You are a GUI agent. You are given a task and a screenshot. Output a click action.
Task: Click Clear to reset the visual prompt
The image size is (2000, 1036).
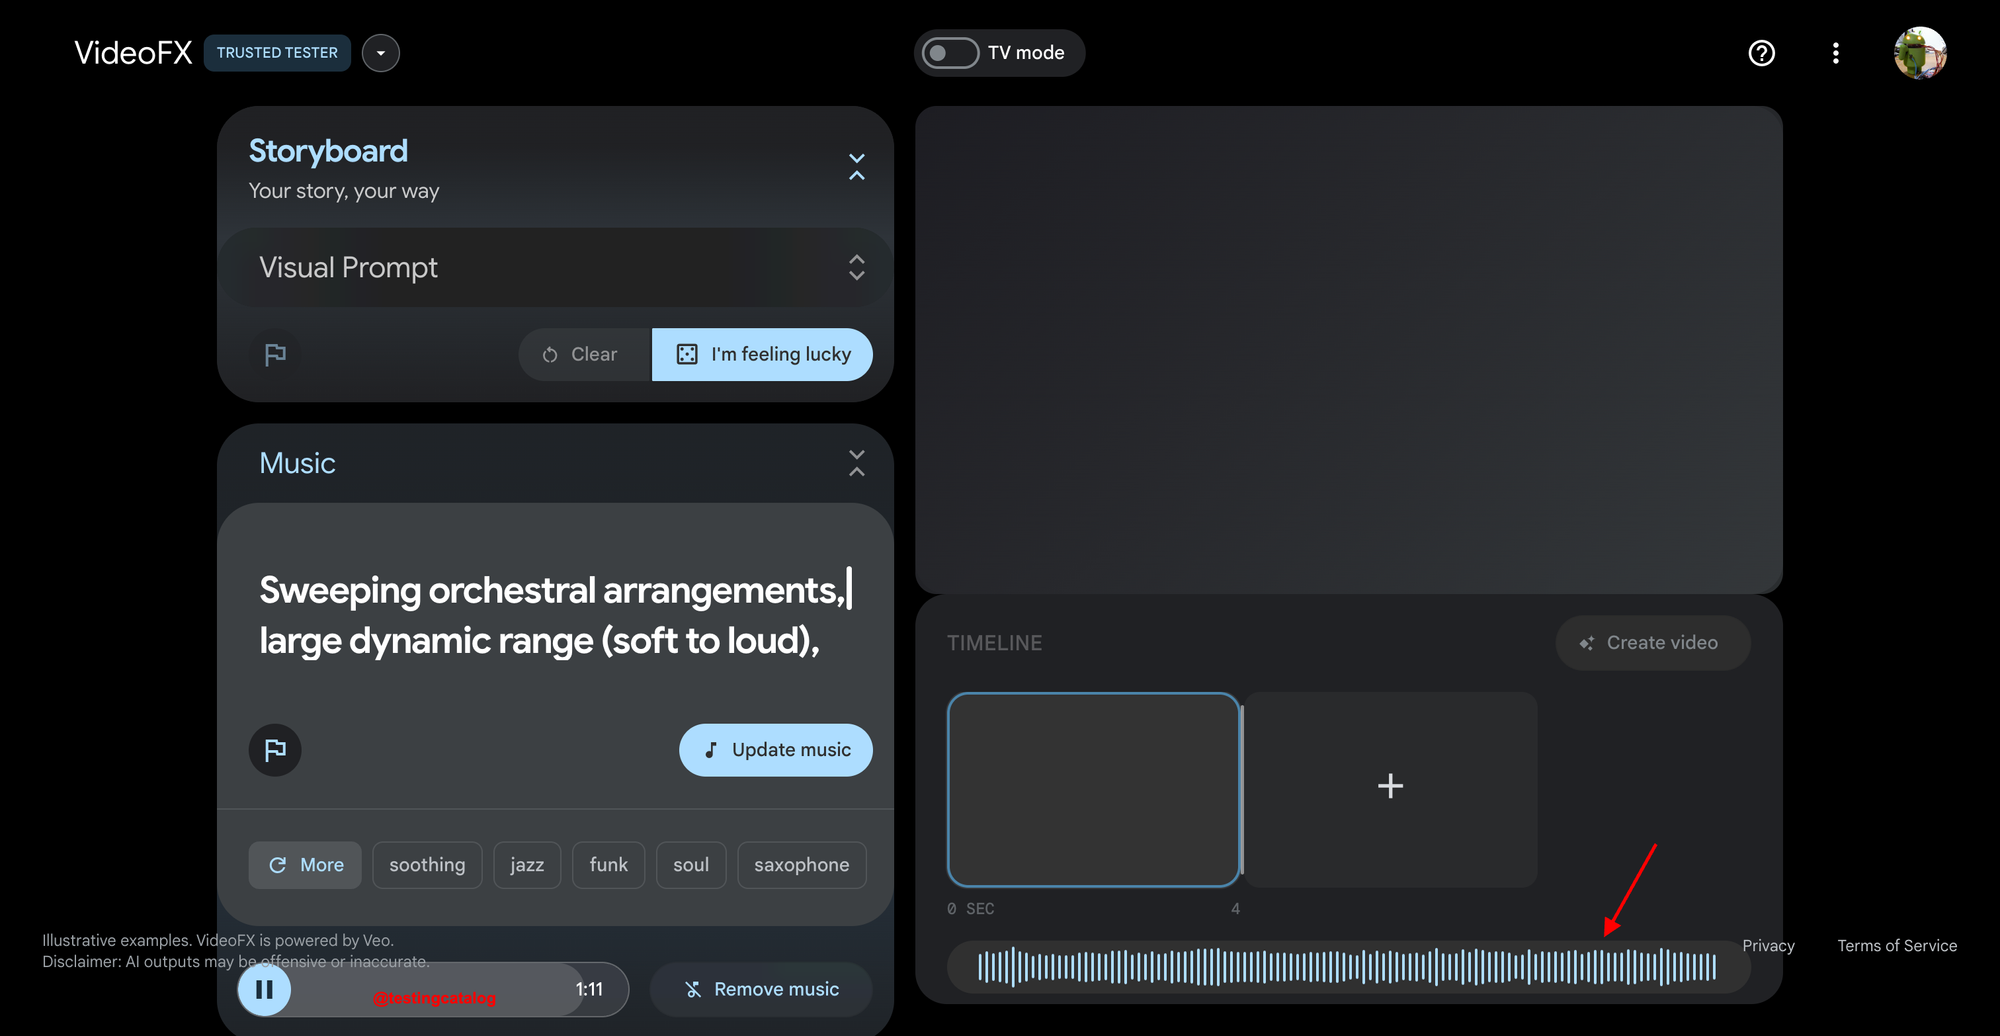coord(584,354)
